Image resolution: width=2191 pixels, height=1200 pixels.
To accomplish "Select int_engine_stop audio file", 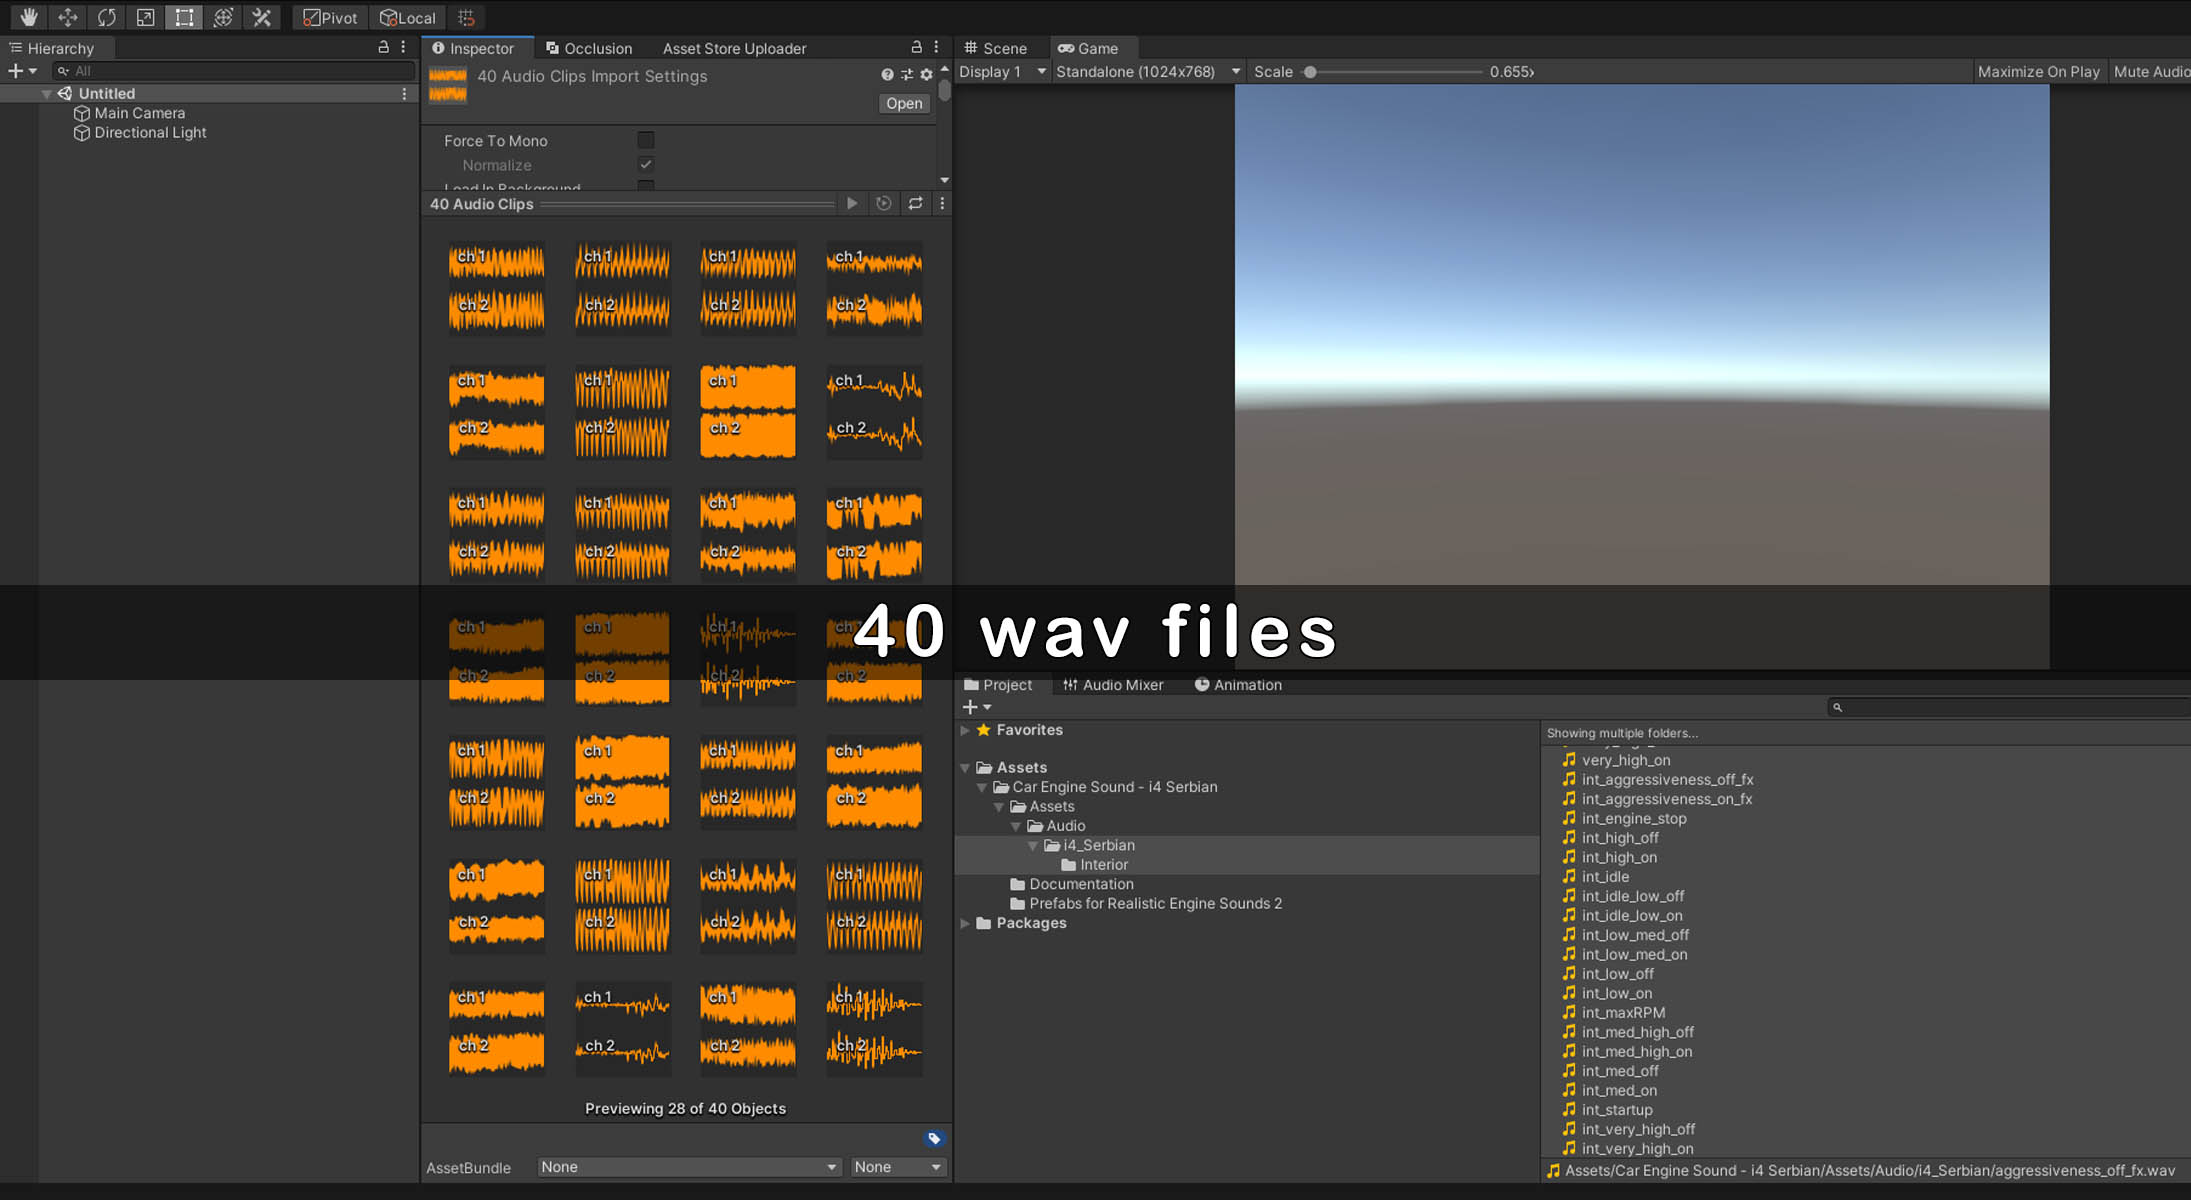I will (x=1633, y=818).
